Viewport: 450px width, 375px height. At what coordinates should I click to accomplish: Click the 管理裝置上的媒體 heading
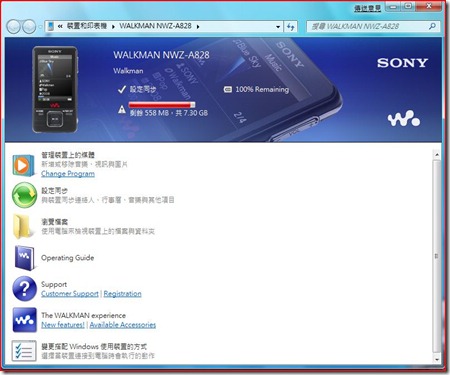click(x=68, y=155)
